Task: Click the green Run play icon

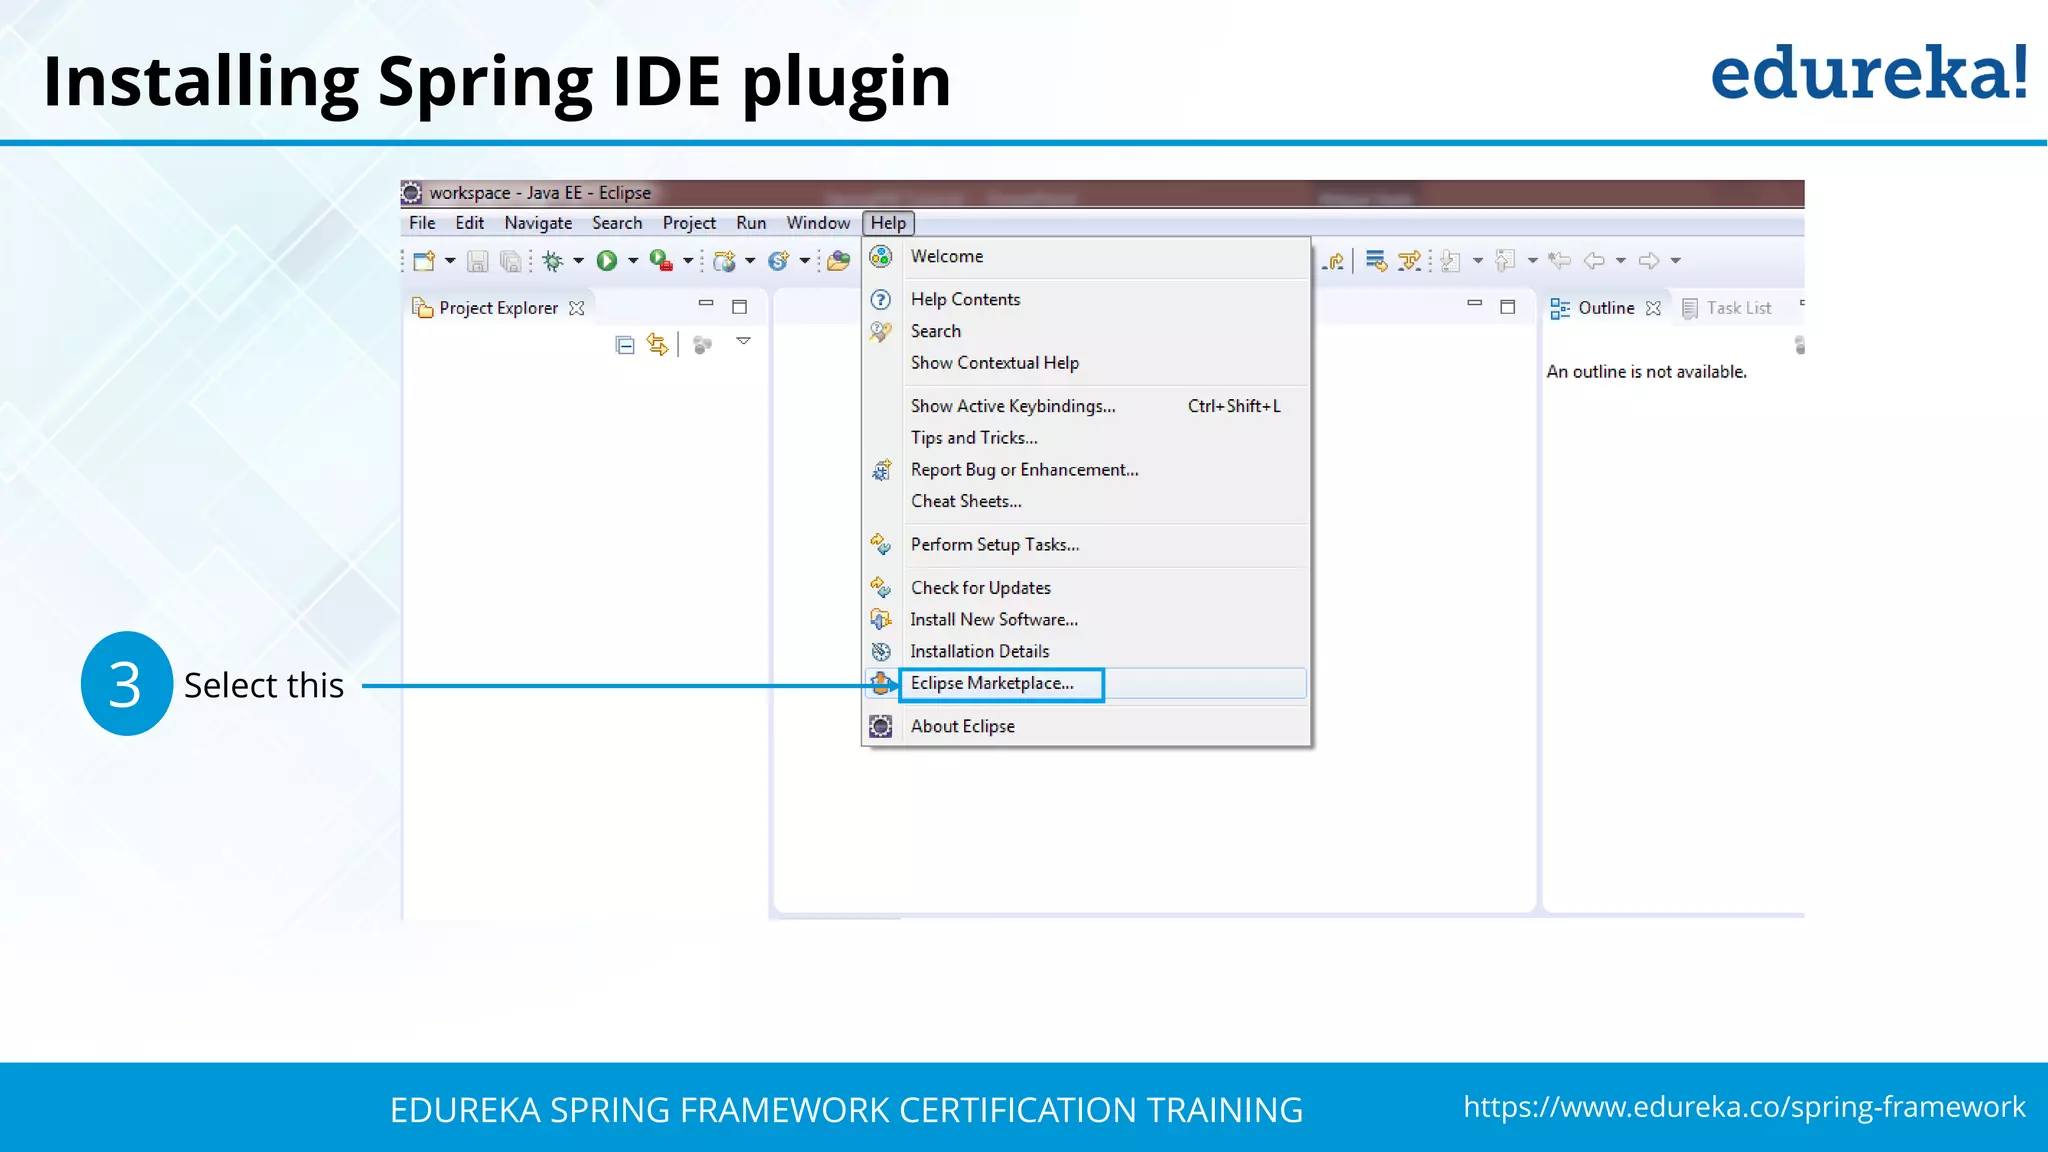Action: pyautogui.click(x=607, y=261)
